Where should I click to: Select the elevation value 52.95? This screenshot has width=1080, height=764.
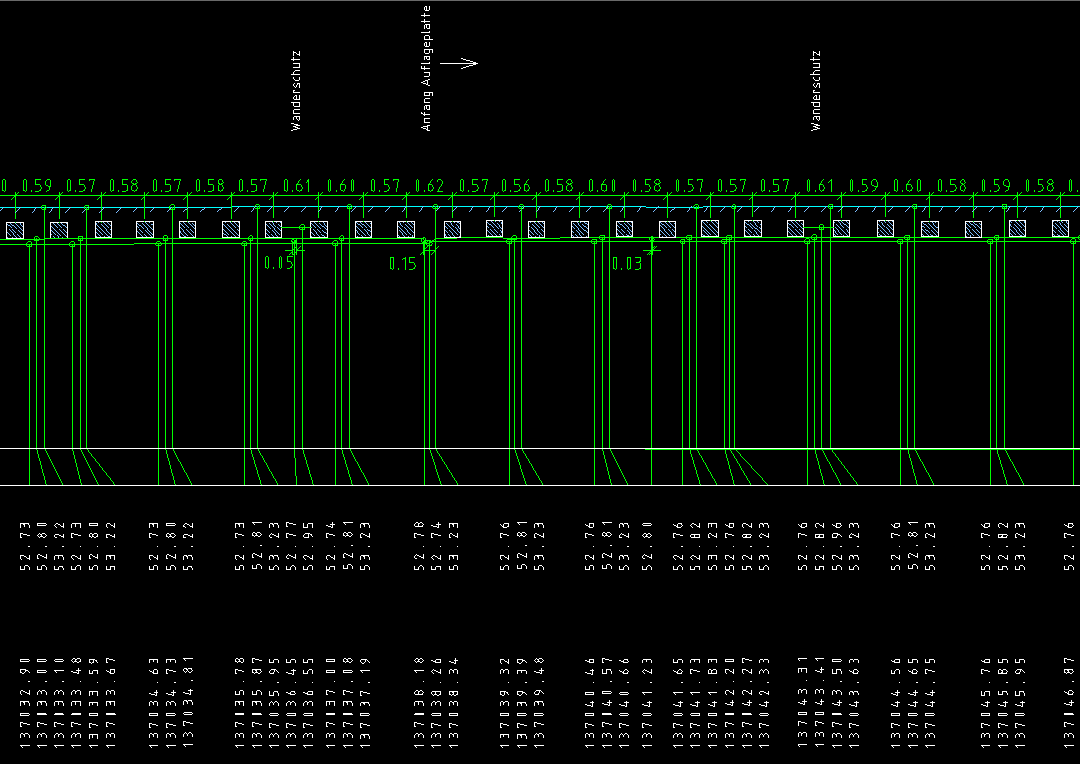(309, 546)
